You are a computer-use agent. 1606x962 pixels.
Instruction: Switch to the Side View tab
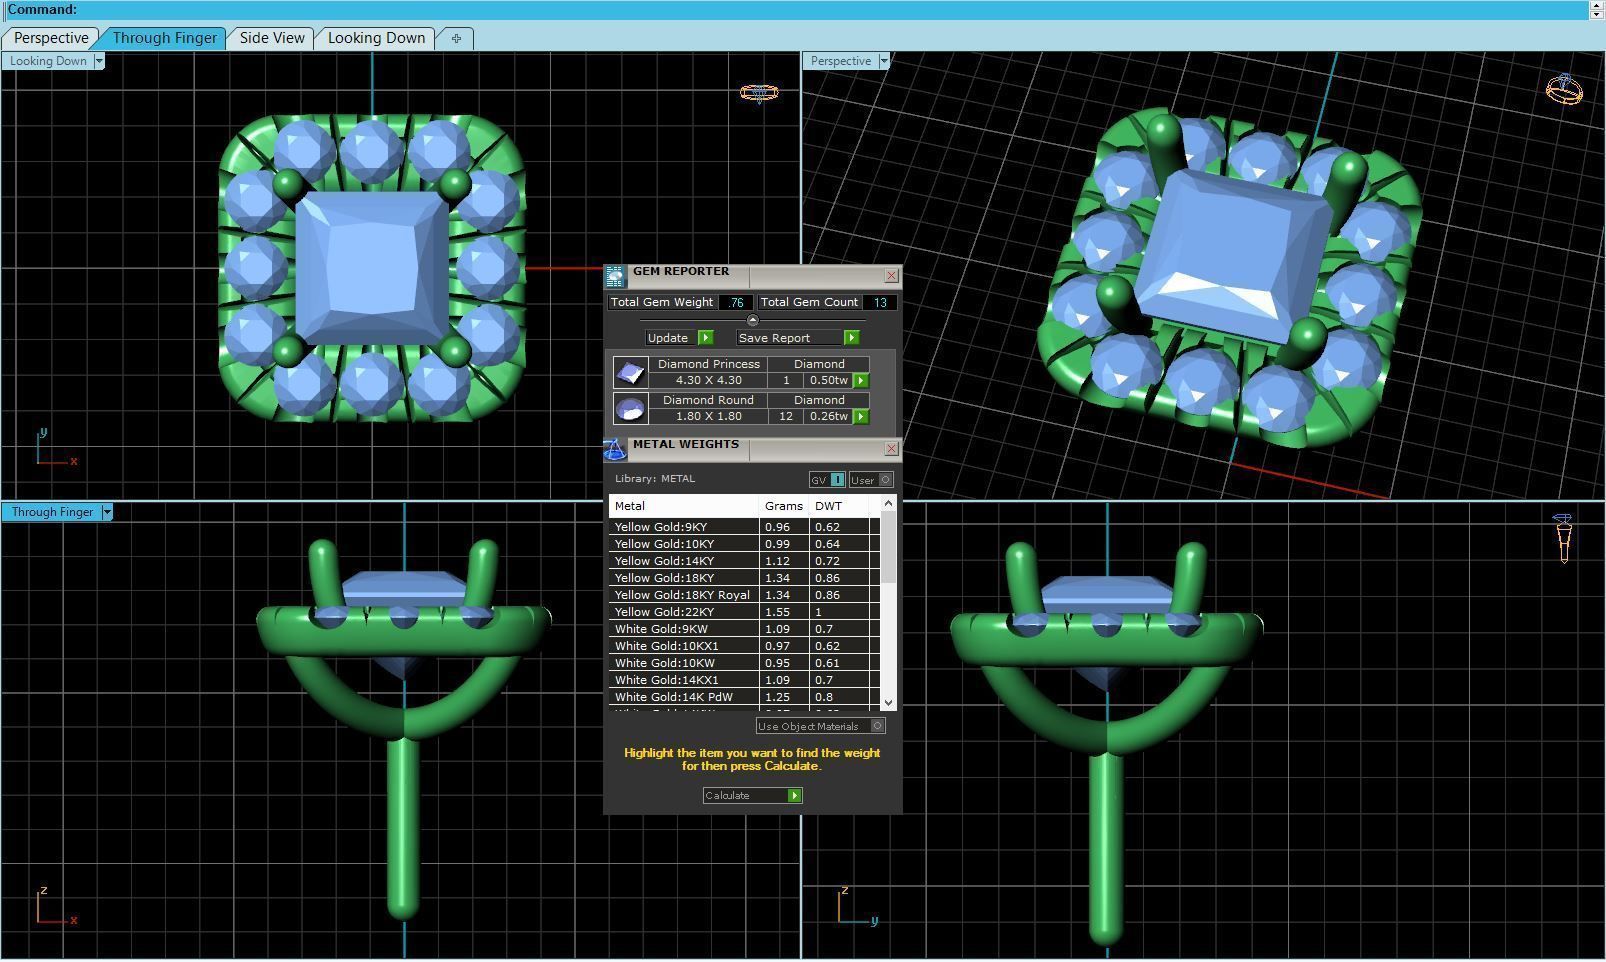click(272, 38)
